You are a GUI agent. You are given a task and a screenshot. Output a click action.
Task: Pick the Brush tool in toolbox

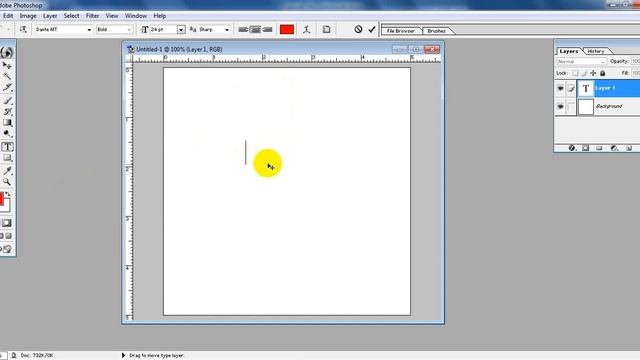[x=7, y=100]
